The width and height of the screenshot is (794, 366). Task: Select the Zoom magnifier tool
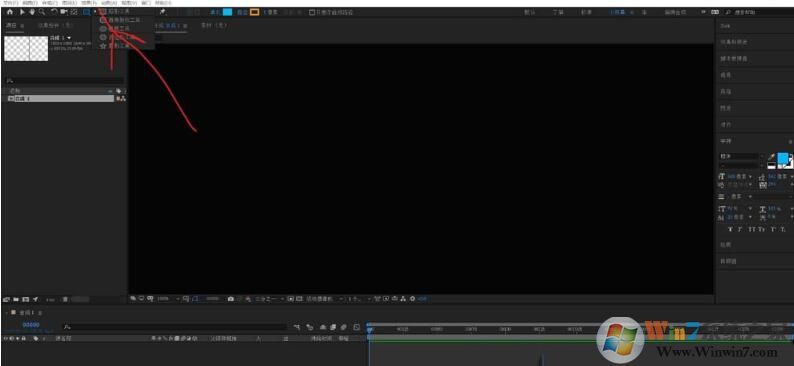[x=42, y=12]
